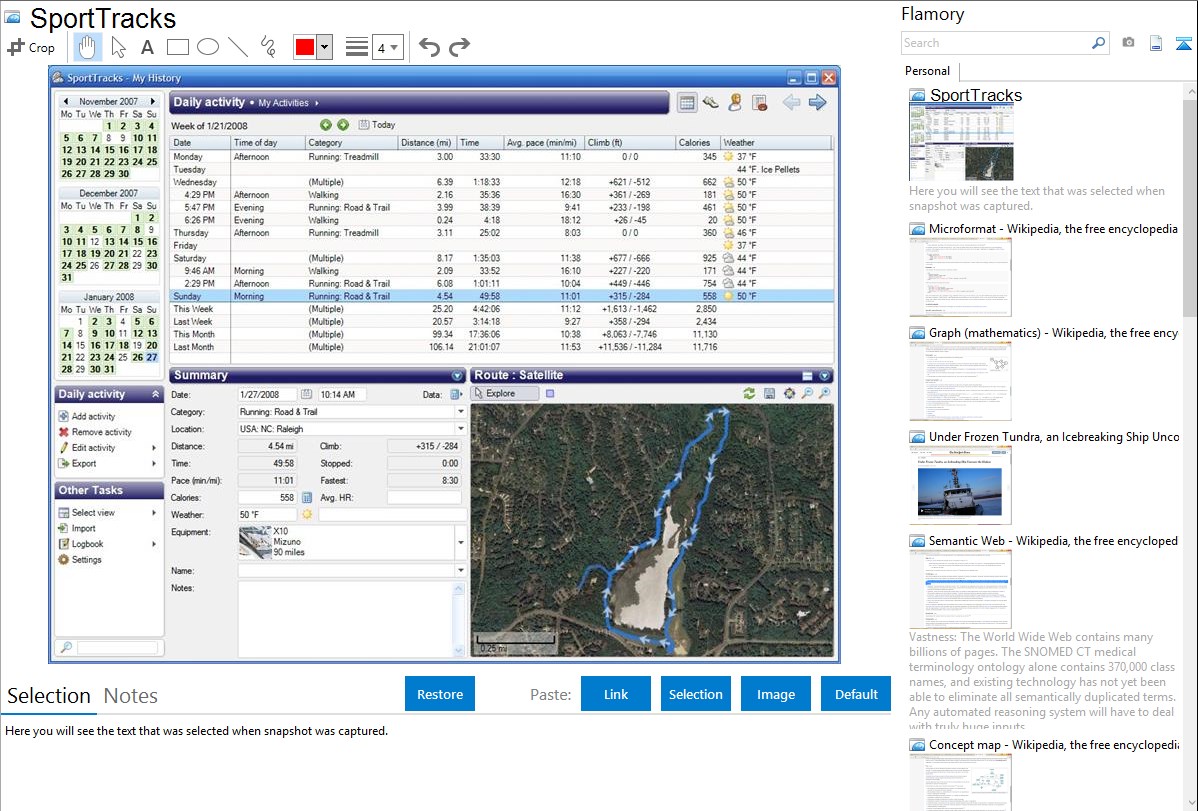Click the Paste Selection button
Viewport: 1198px width, 811px height.
coord(695,694)
